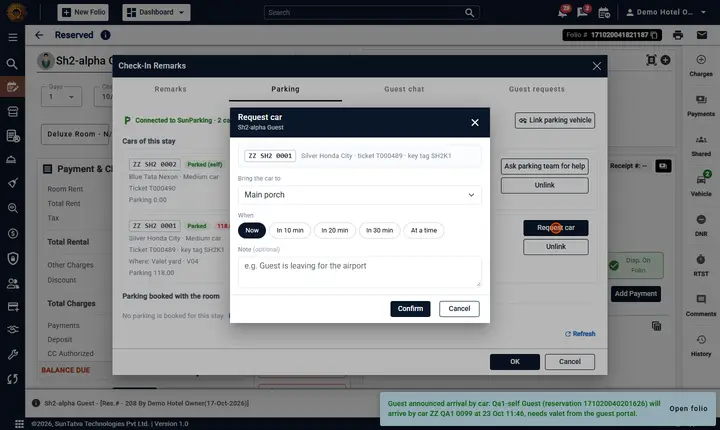Image resolution: width=720 pixels, height=430 pixels.
Task: Open the sidebar room service bell icon
Action: (12, 159)
